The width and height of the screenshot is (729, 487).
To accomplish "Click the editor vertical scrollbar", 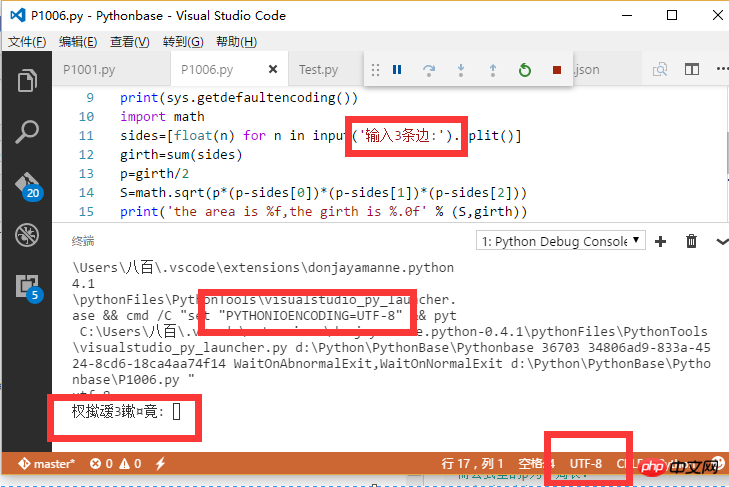I will (x=727, y=153).
